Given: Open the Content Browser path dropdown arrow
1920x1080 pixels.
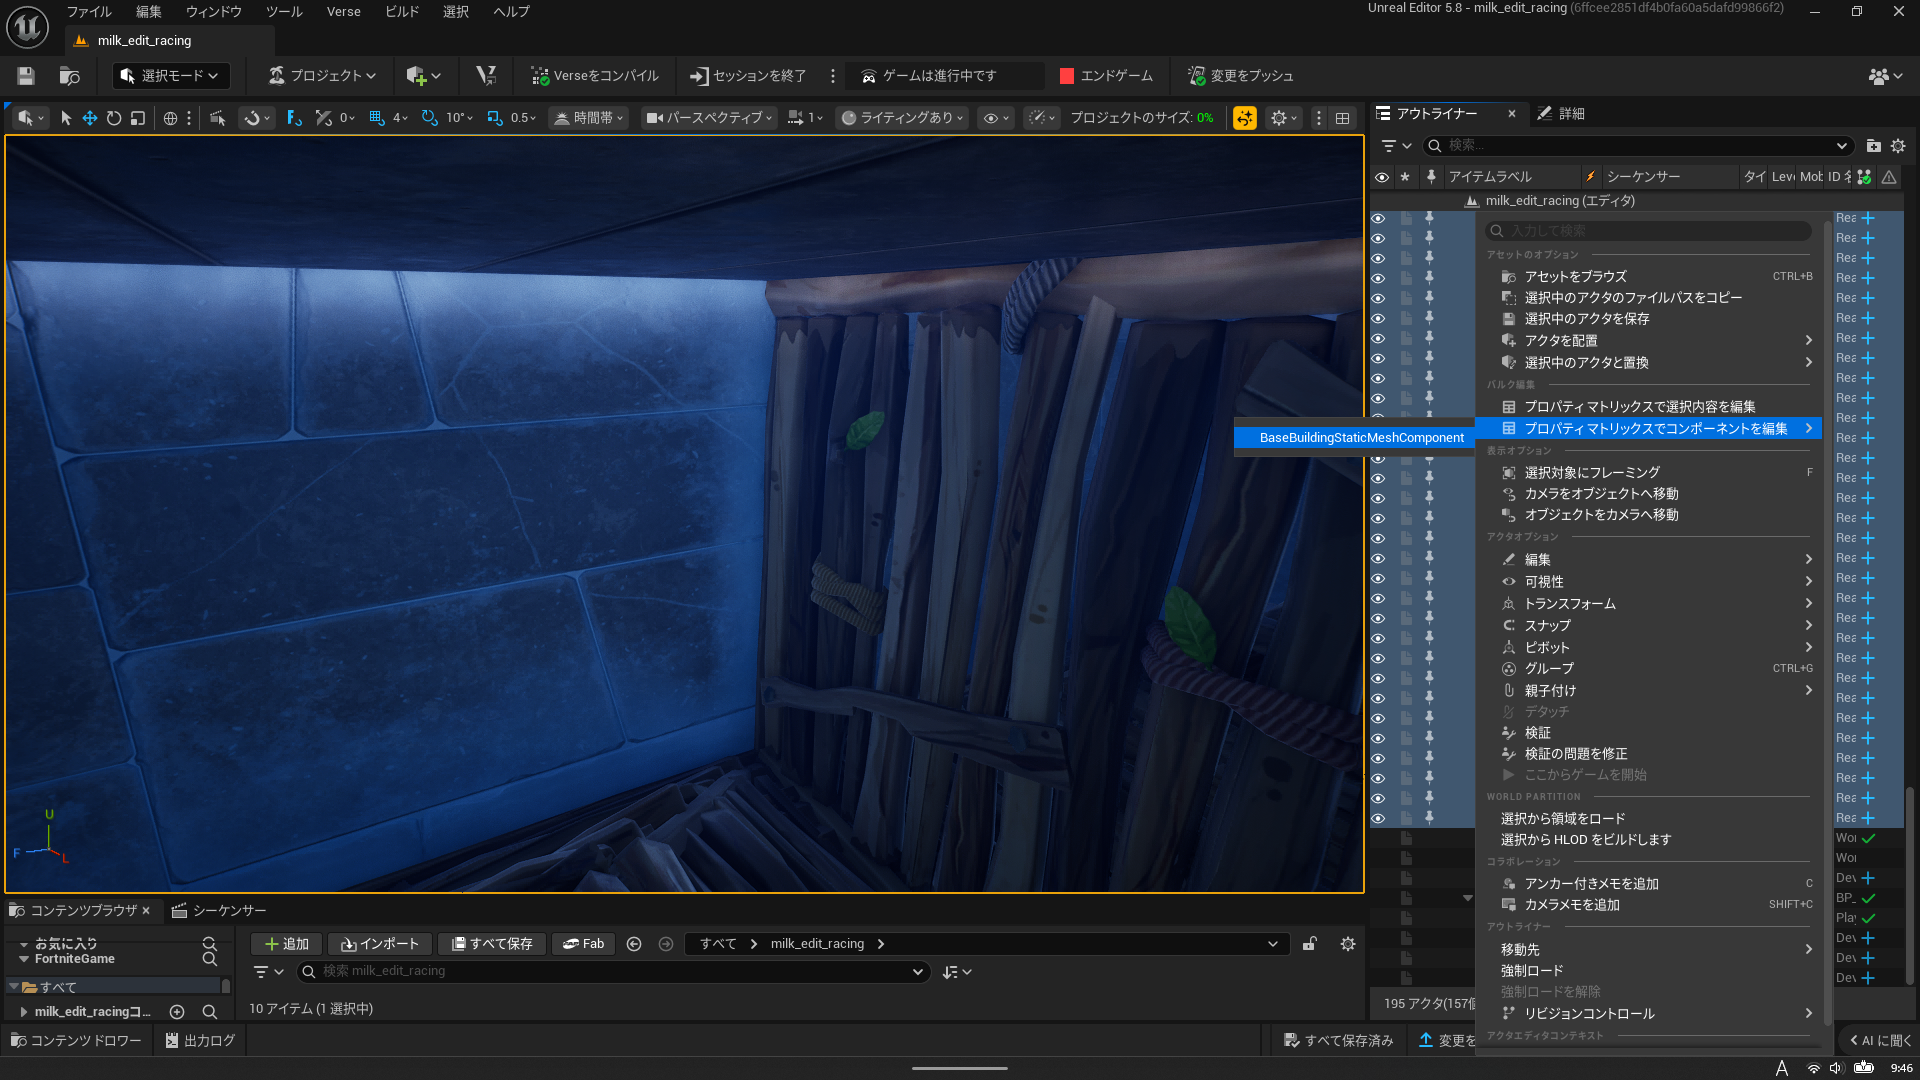Looking at the screenshot, I should coord(1273,944).
